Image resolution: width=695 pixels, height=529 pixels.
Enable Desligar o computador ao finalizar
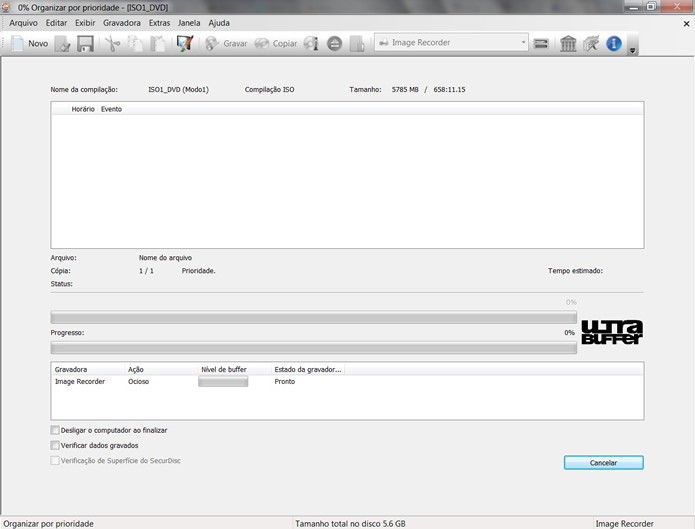(x=55, y=430)
